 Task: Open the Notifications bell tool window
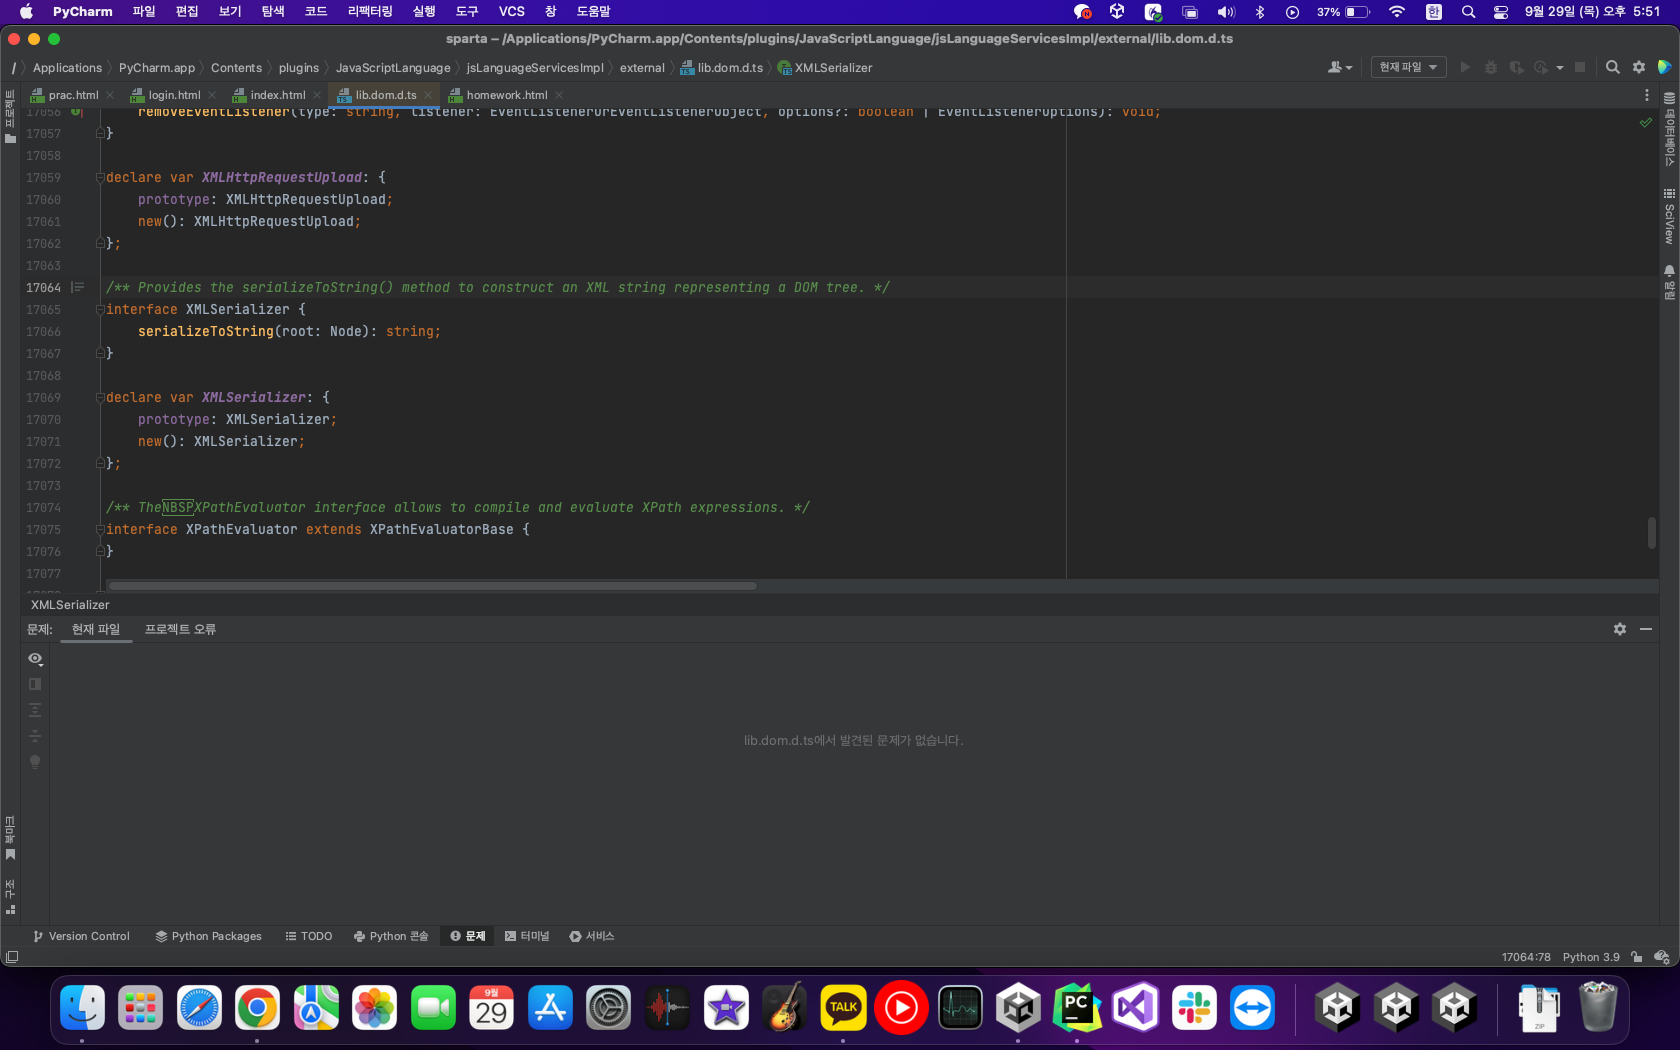click(1669, 283)
